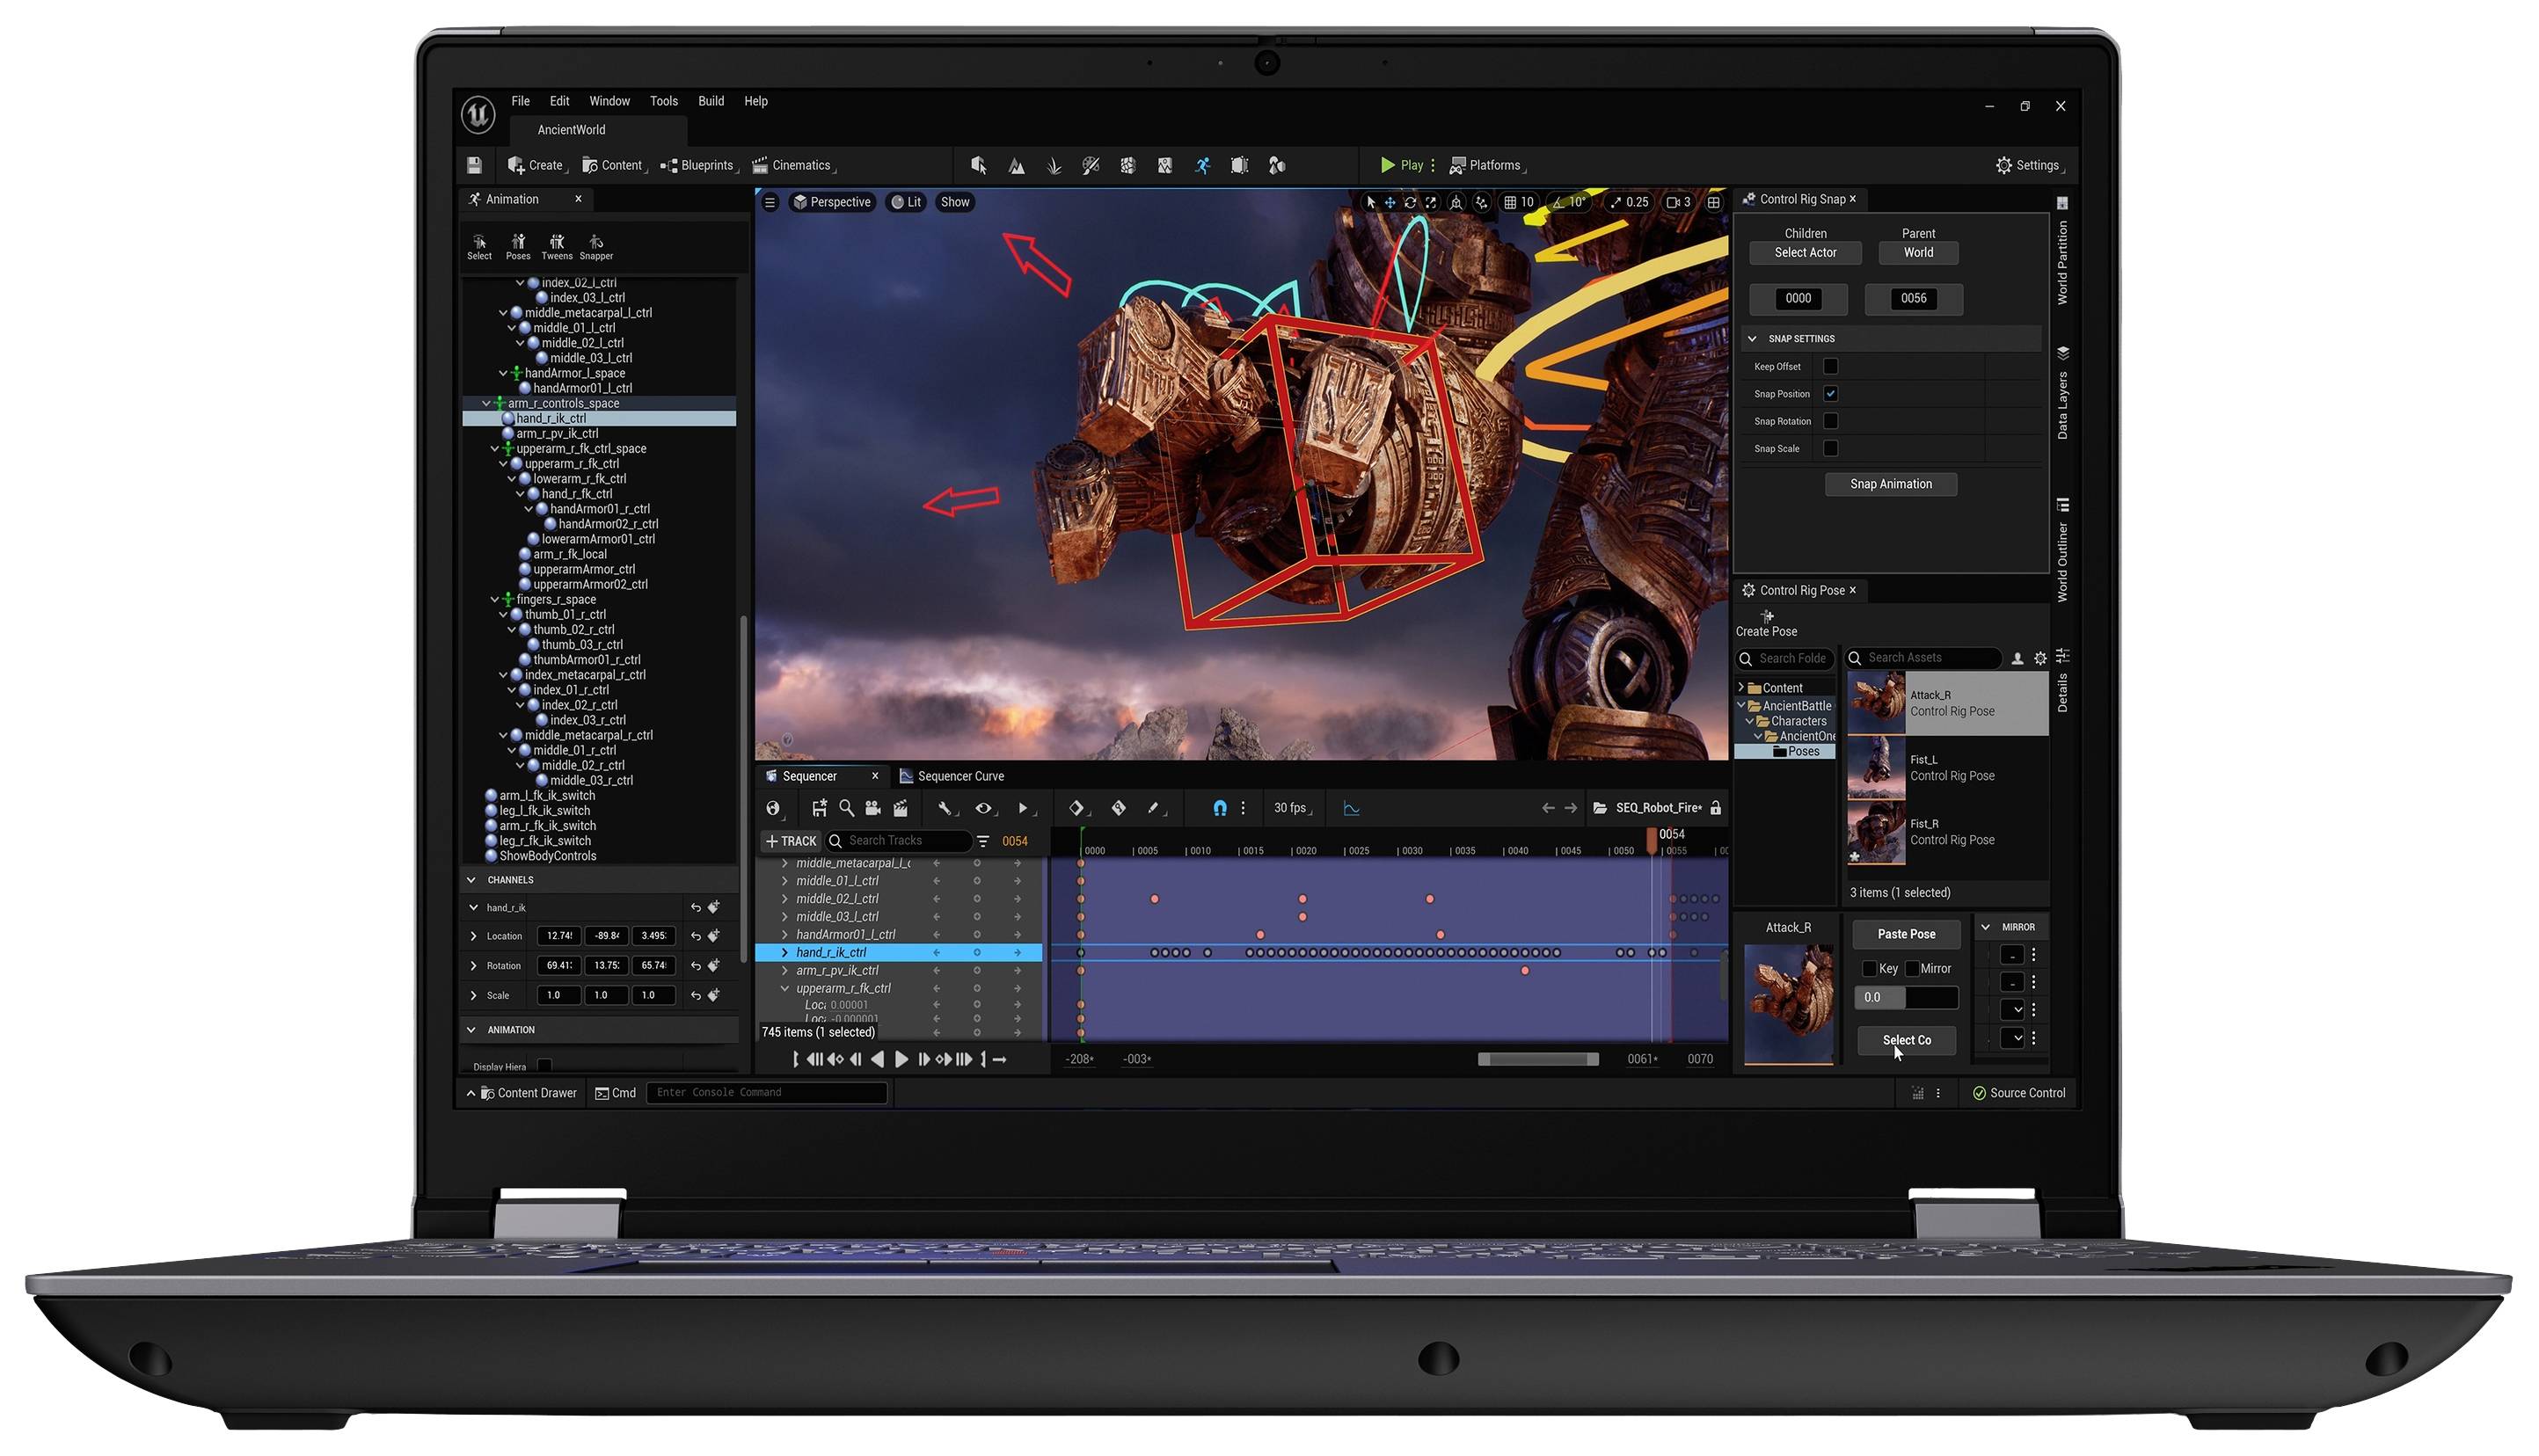Collapse the Snap Settings section
The width and height of the screenshot is (2539, 1456).
click(1752, 338)
